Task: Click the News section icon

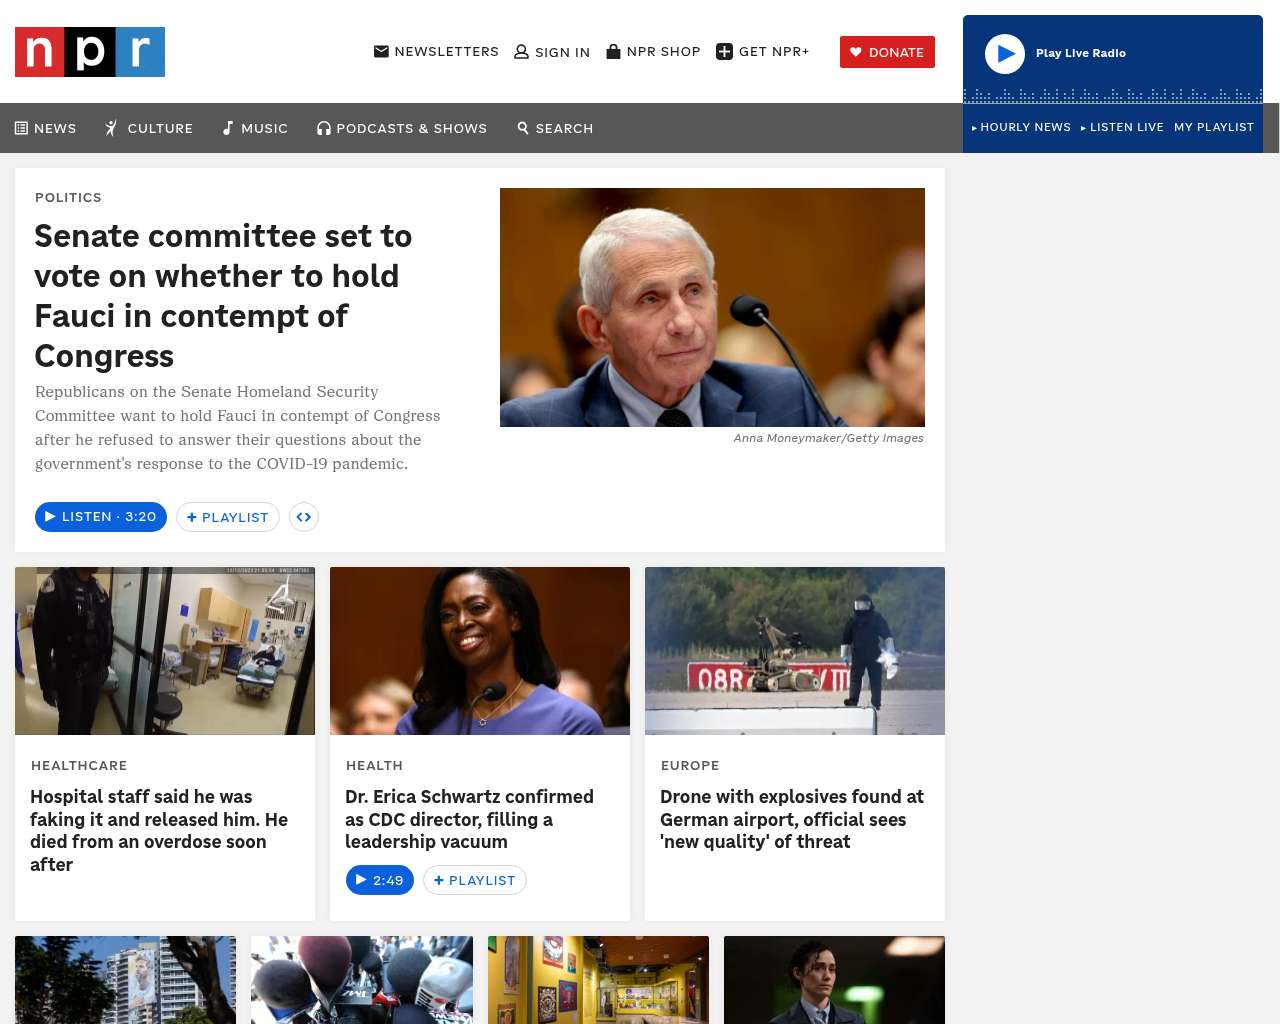Action: click(21, 128)
